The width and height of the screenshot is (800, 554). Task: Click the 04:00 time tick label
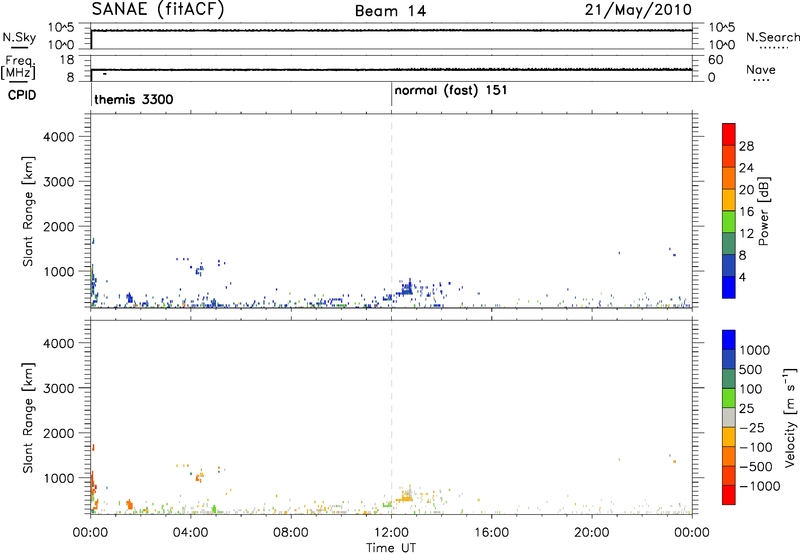click(x=190, y=533)
